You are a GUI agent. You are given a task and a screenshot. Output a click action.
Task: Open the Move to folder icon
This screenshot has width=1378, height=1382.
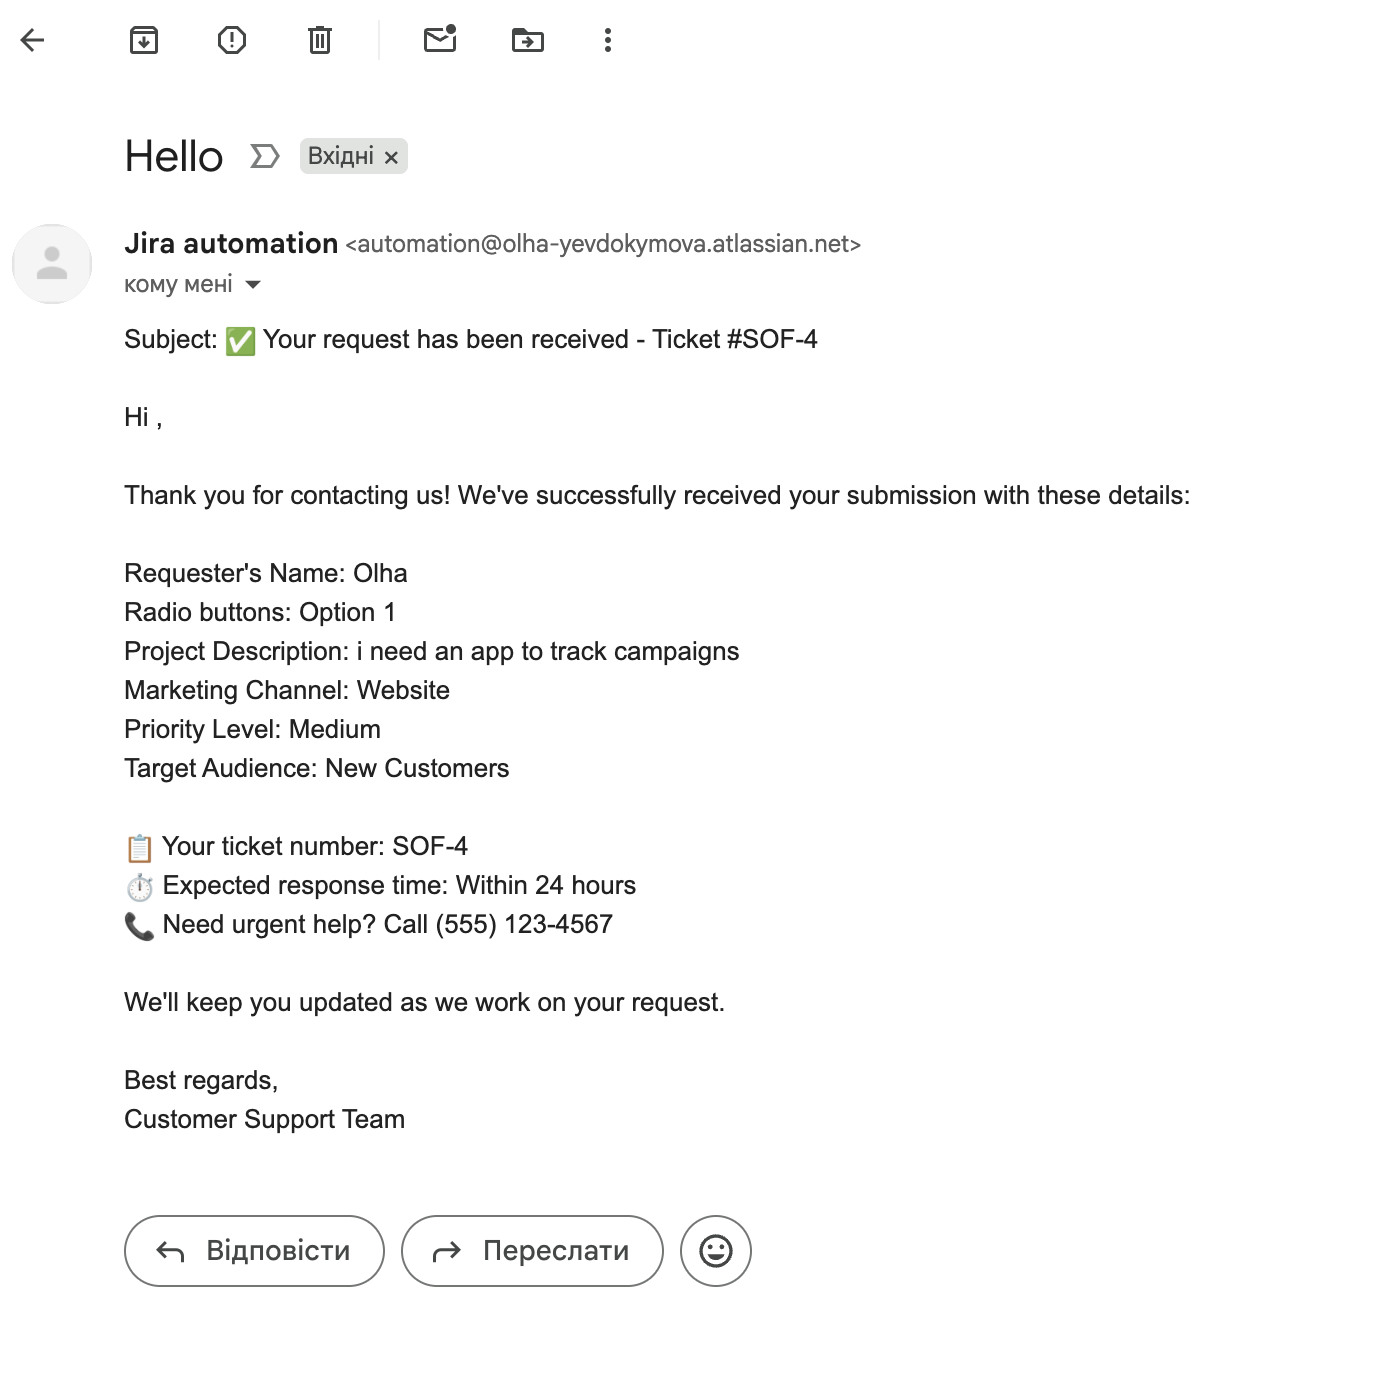[528, 40]
